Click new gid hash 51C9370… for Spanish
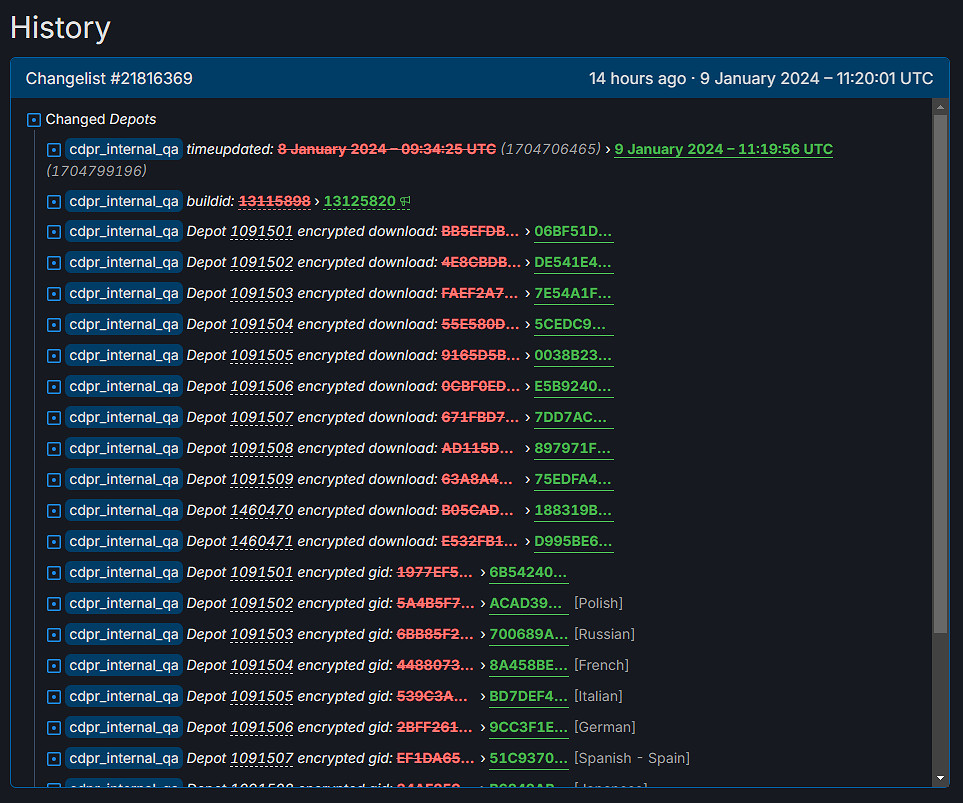The width and height of the screenshot is (963, 803). [x=528, y=759]
